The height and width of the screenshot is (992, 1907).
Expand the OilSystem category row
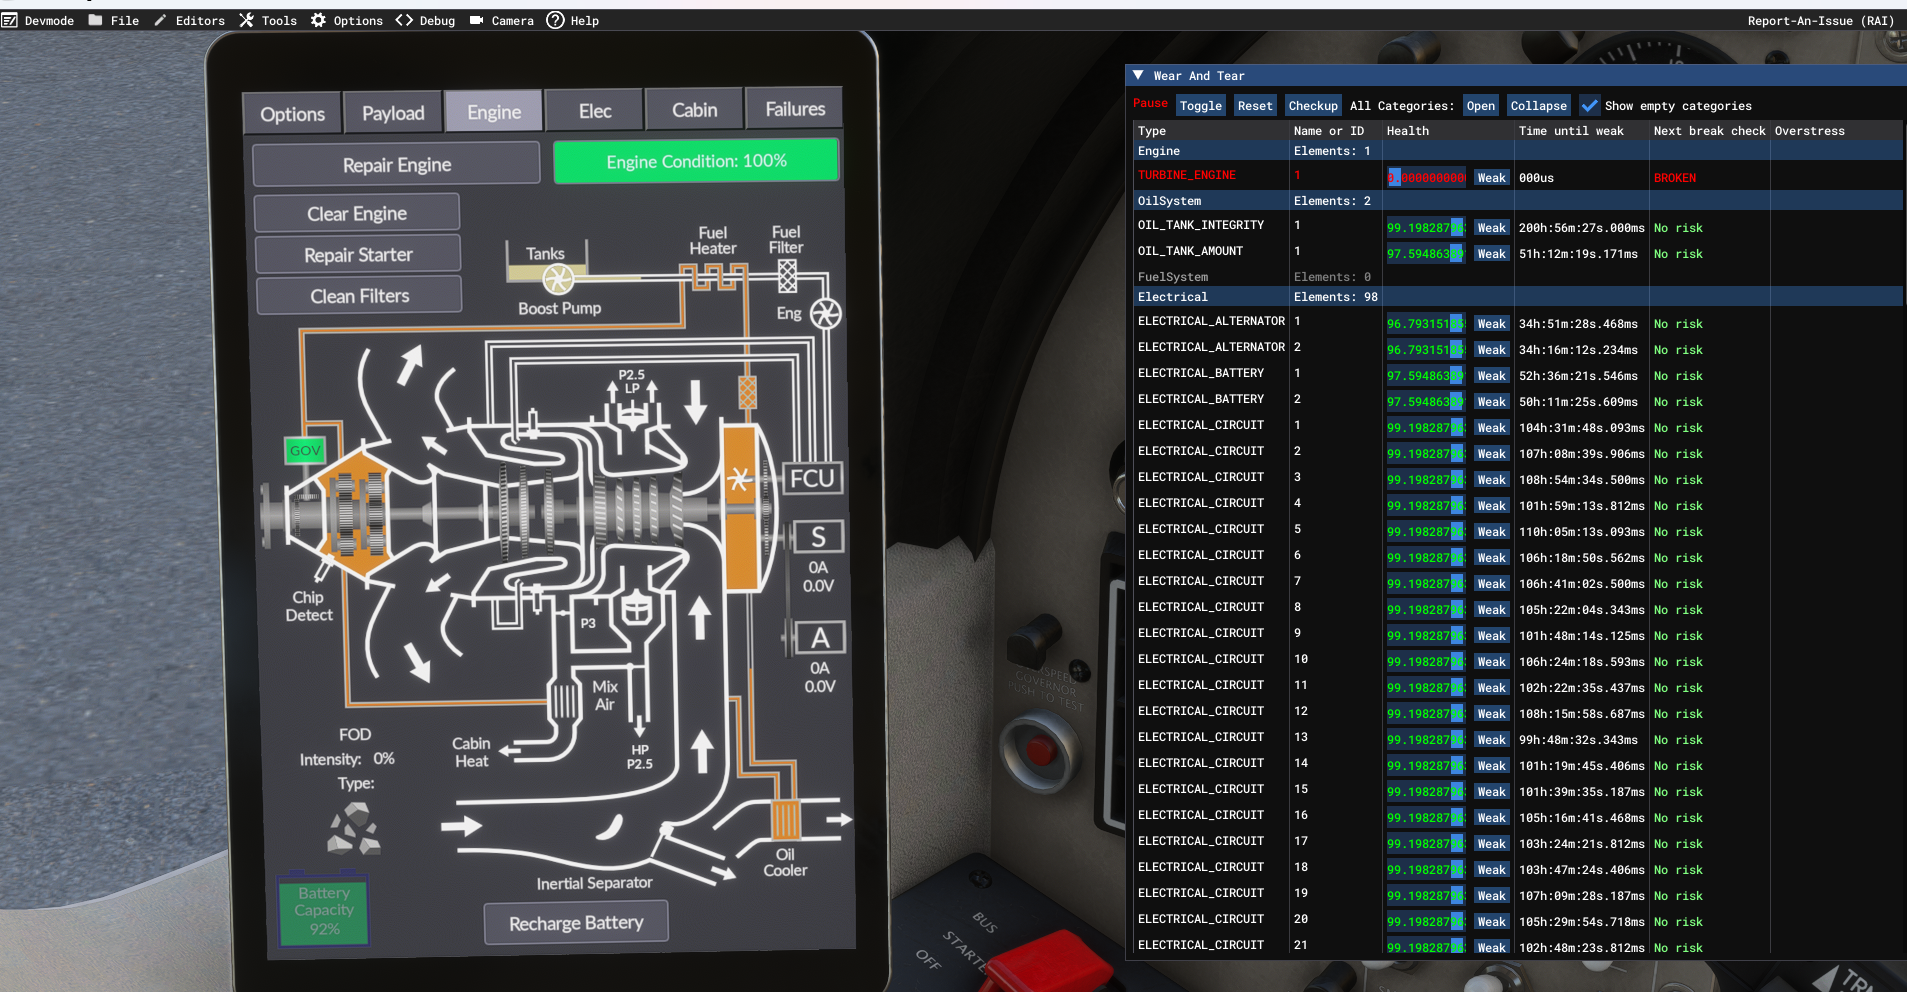coord(1169,201)
